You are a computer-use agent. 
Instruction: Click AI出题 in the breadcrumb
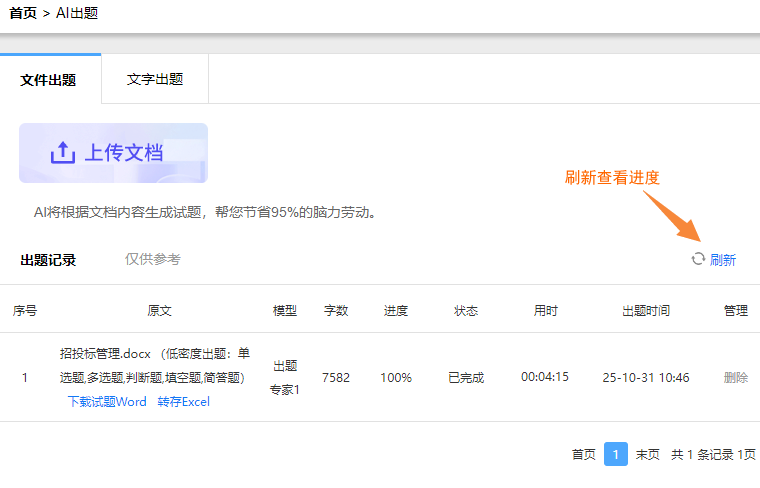[77, 13]
